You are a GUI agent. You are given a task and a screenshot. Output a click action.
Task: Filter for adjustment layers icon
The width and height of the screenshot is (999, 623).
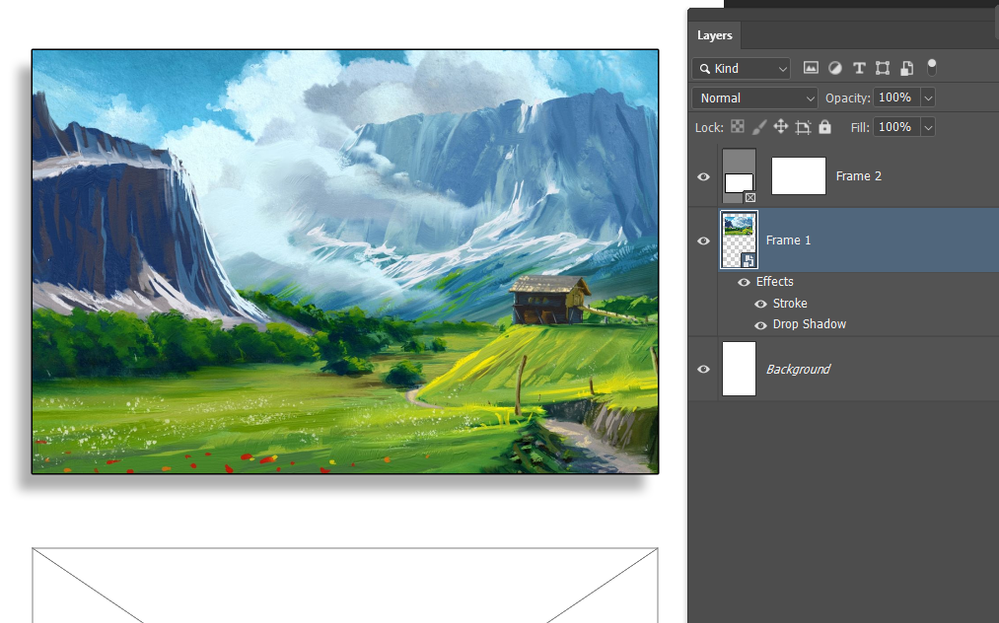point(835,68)
